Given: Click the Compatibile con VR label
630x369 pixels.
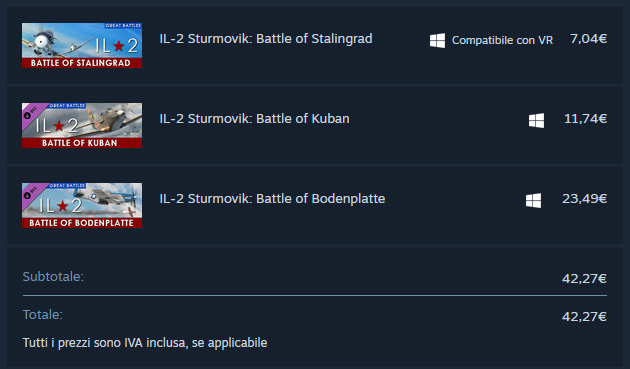Looking at the screenshot, I should click(502, 40).
